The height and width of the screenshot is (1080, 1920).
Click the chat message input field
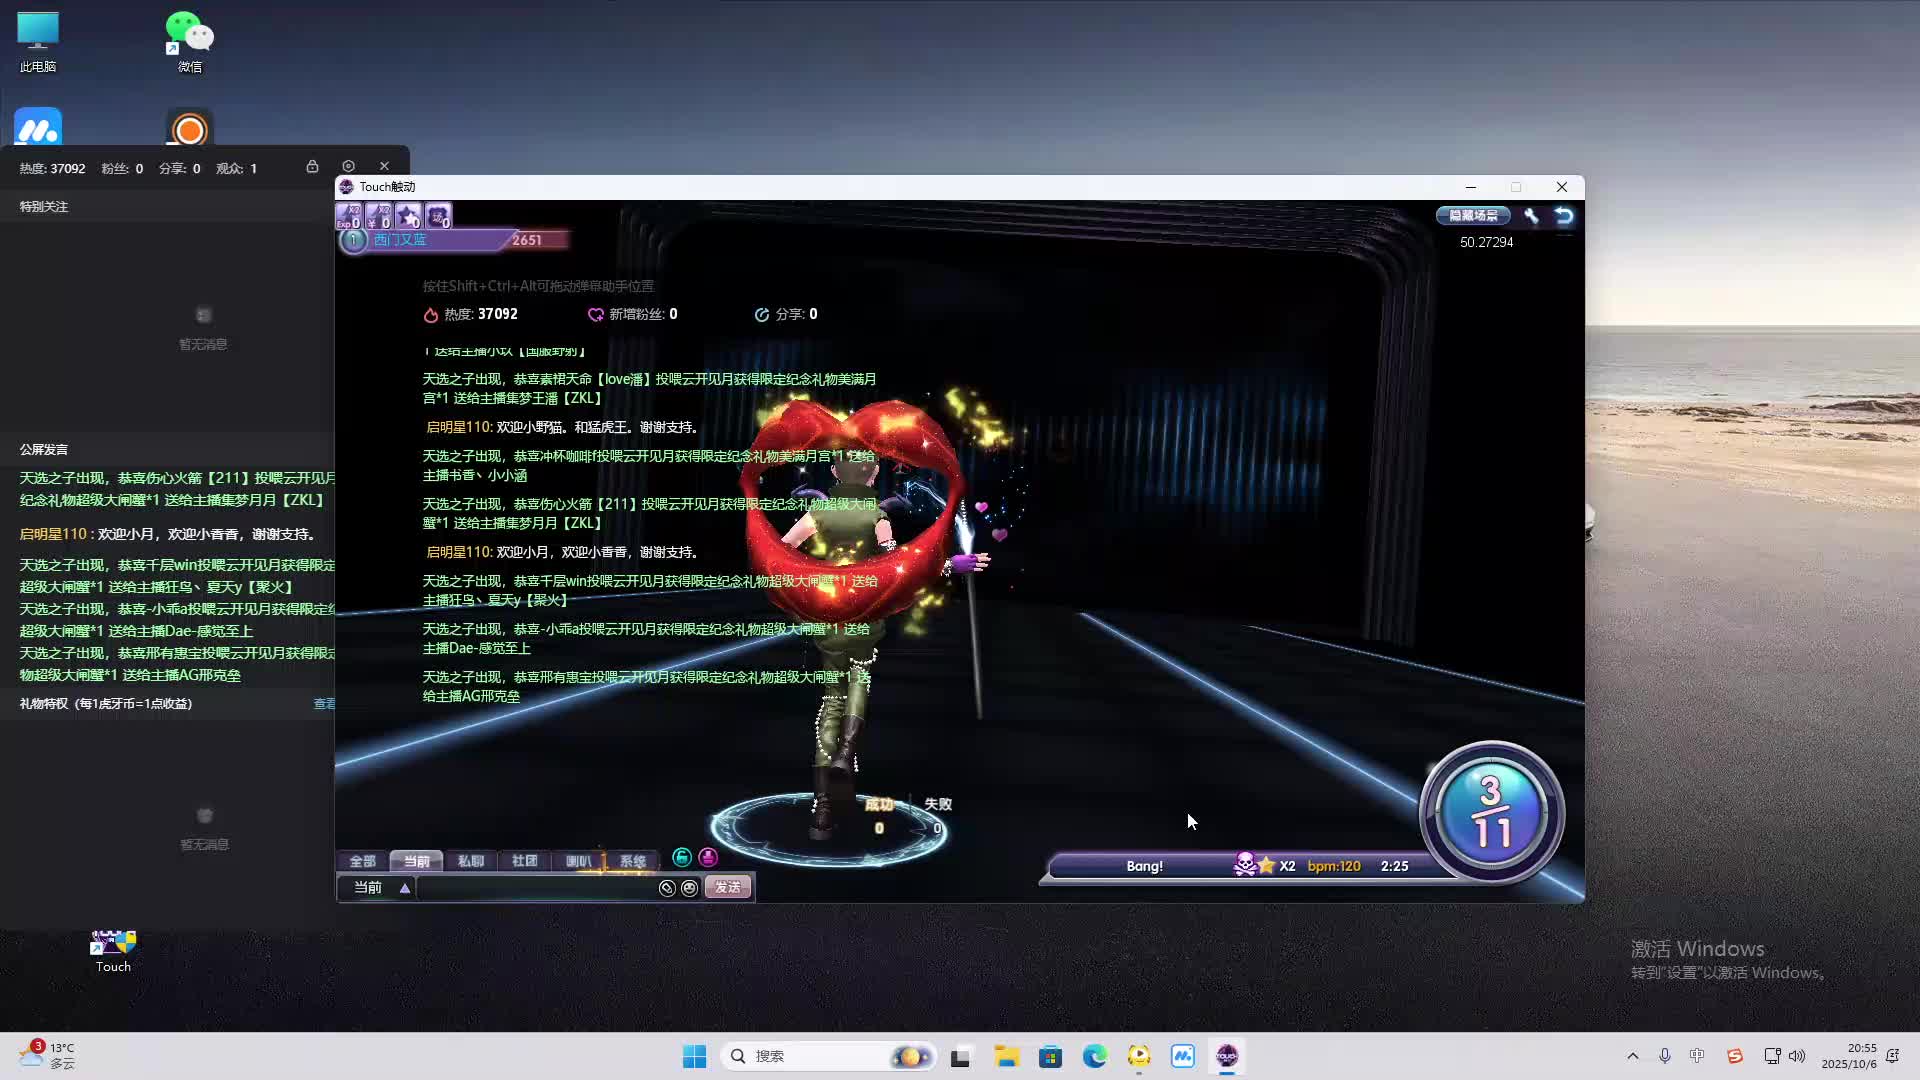click(538, 888)
